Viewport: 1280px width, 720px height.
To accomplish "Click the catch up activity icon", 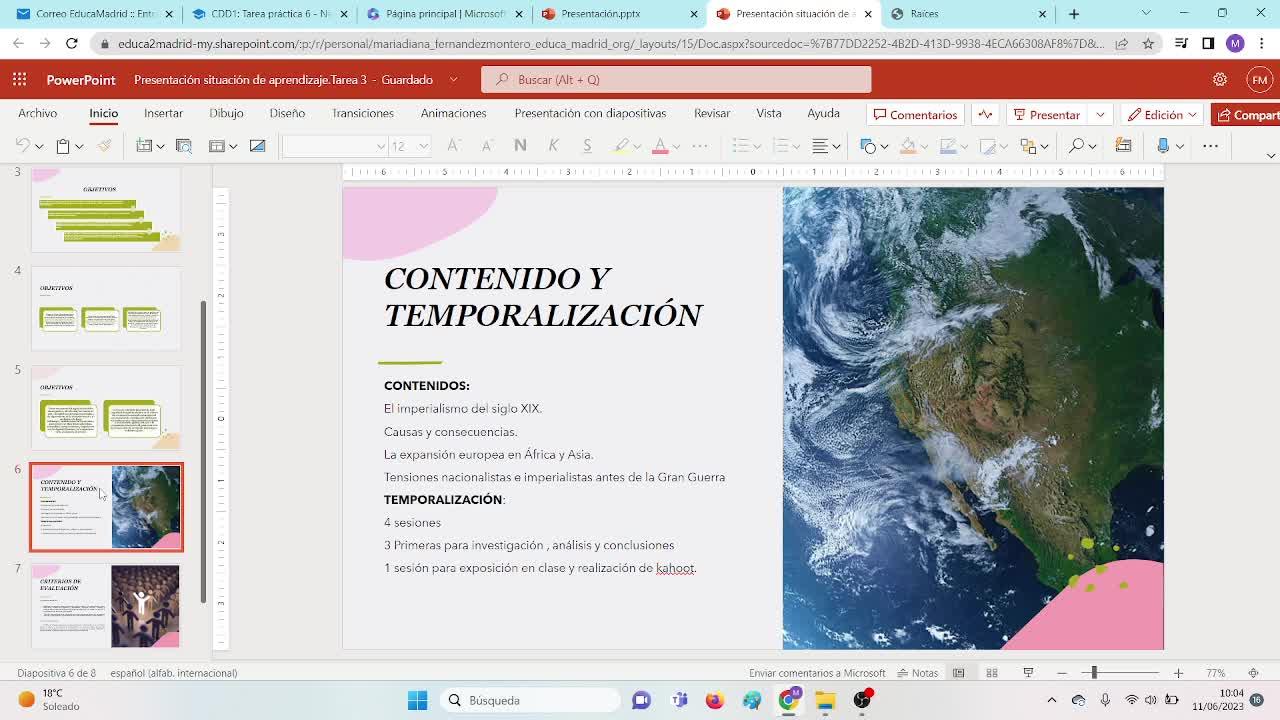I will coord(985,115).
